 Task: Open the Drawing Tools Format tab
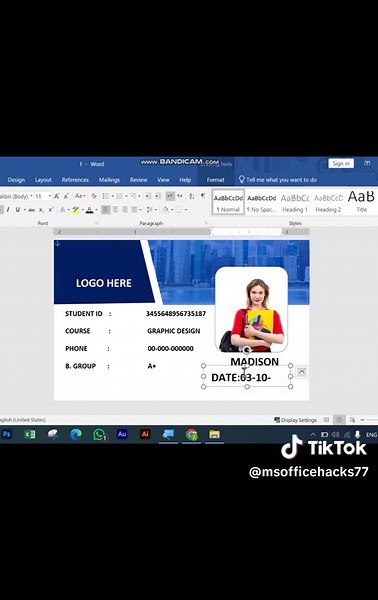215,179
